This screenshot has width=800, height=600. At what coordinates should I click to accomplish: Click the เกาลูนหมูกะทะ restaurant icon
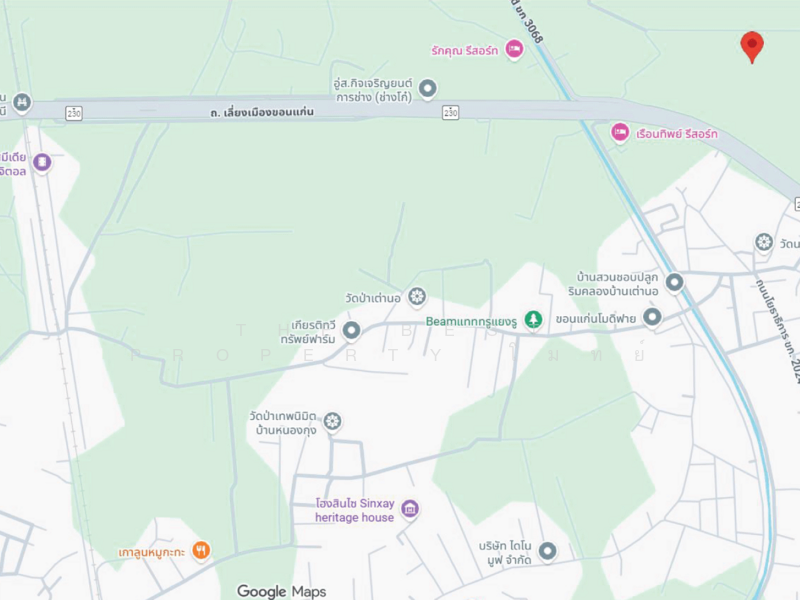click(x=201, y=551)
